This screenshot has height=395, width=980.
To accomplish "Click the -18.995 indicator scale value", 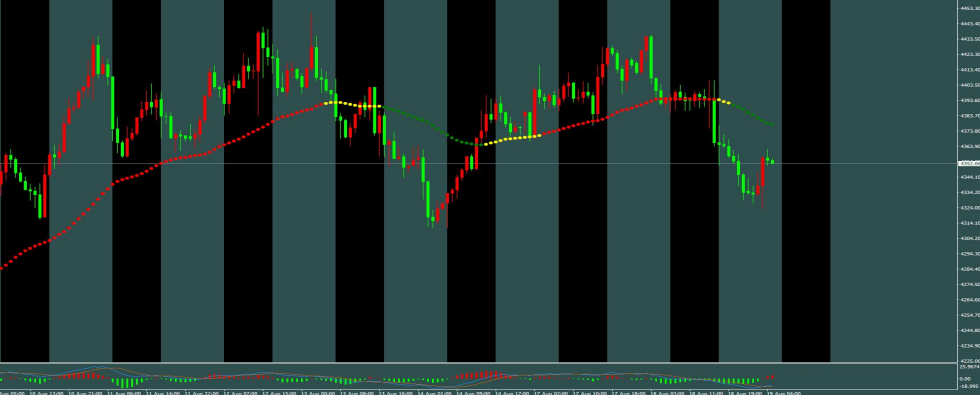I will [969, 387].
